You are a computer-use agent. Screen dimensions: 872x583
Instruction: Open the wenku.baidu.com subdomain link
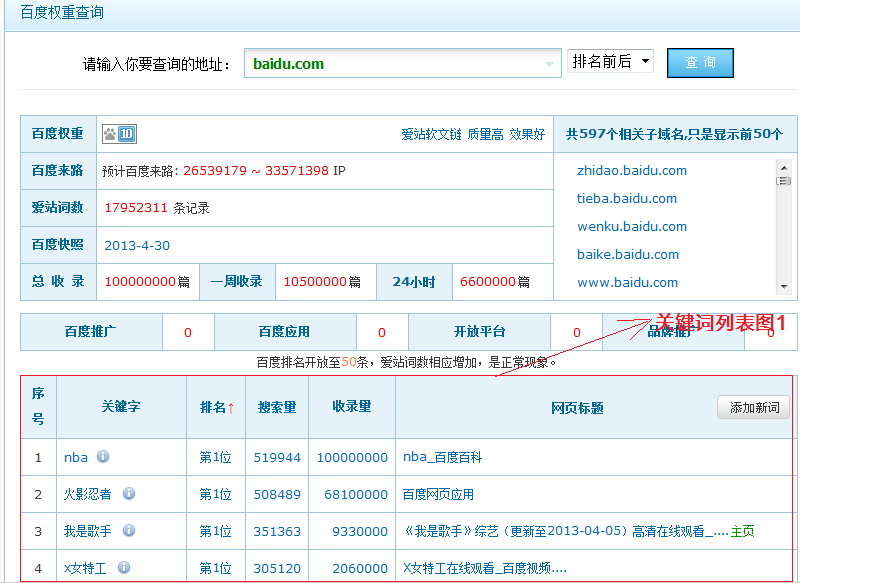point(632,227)
